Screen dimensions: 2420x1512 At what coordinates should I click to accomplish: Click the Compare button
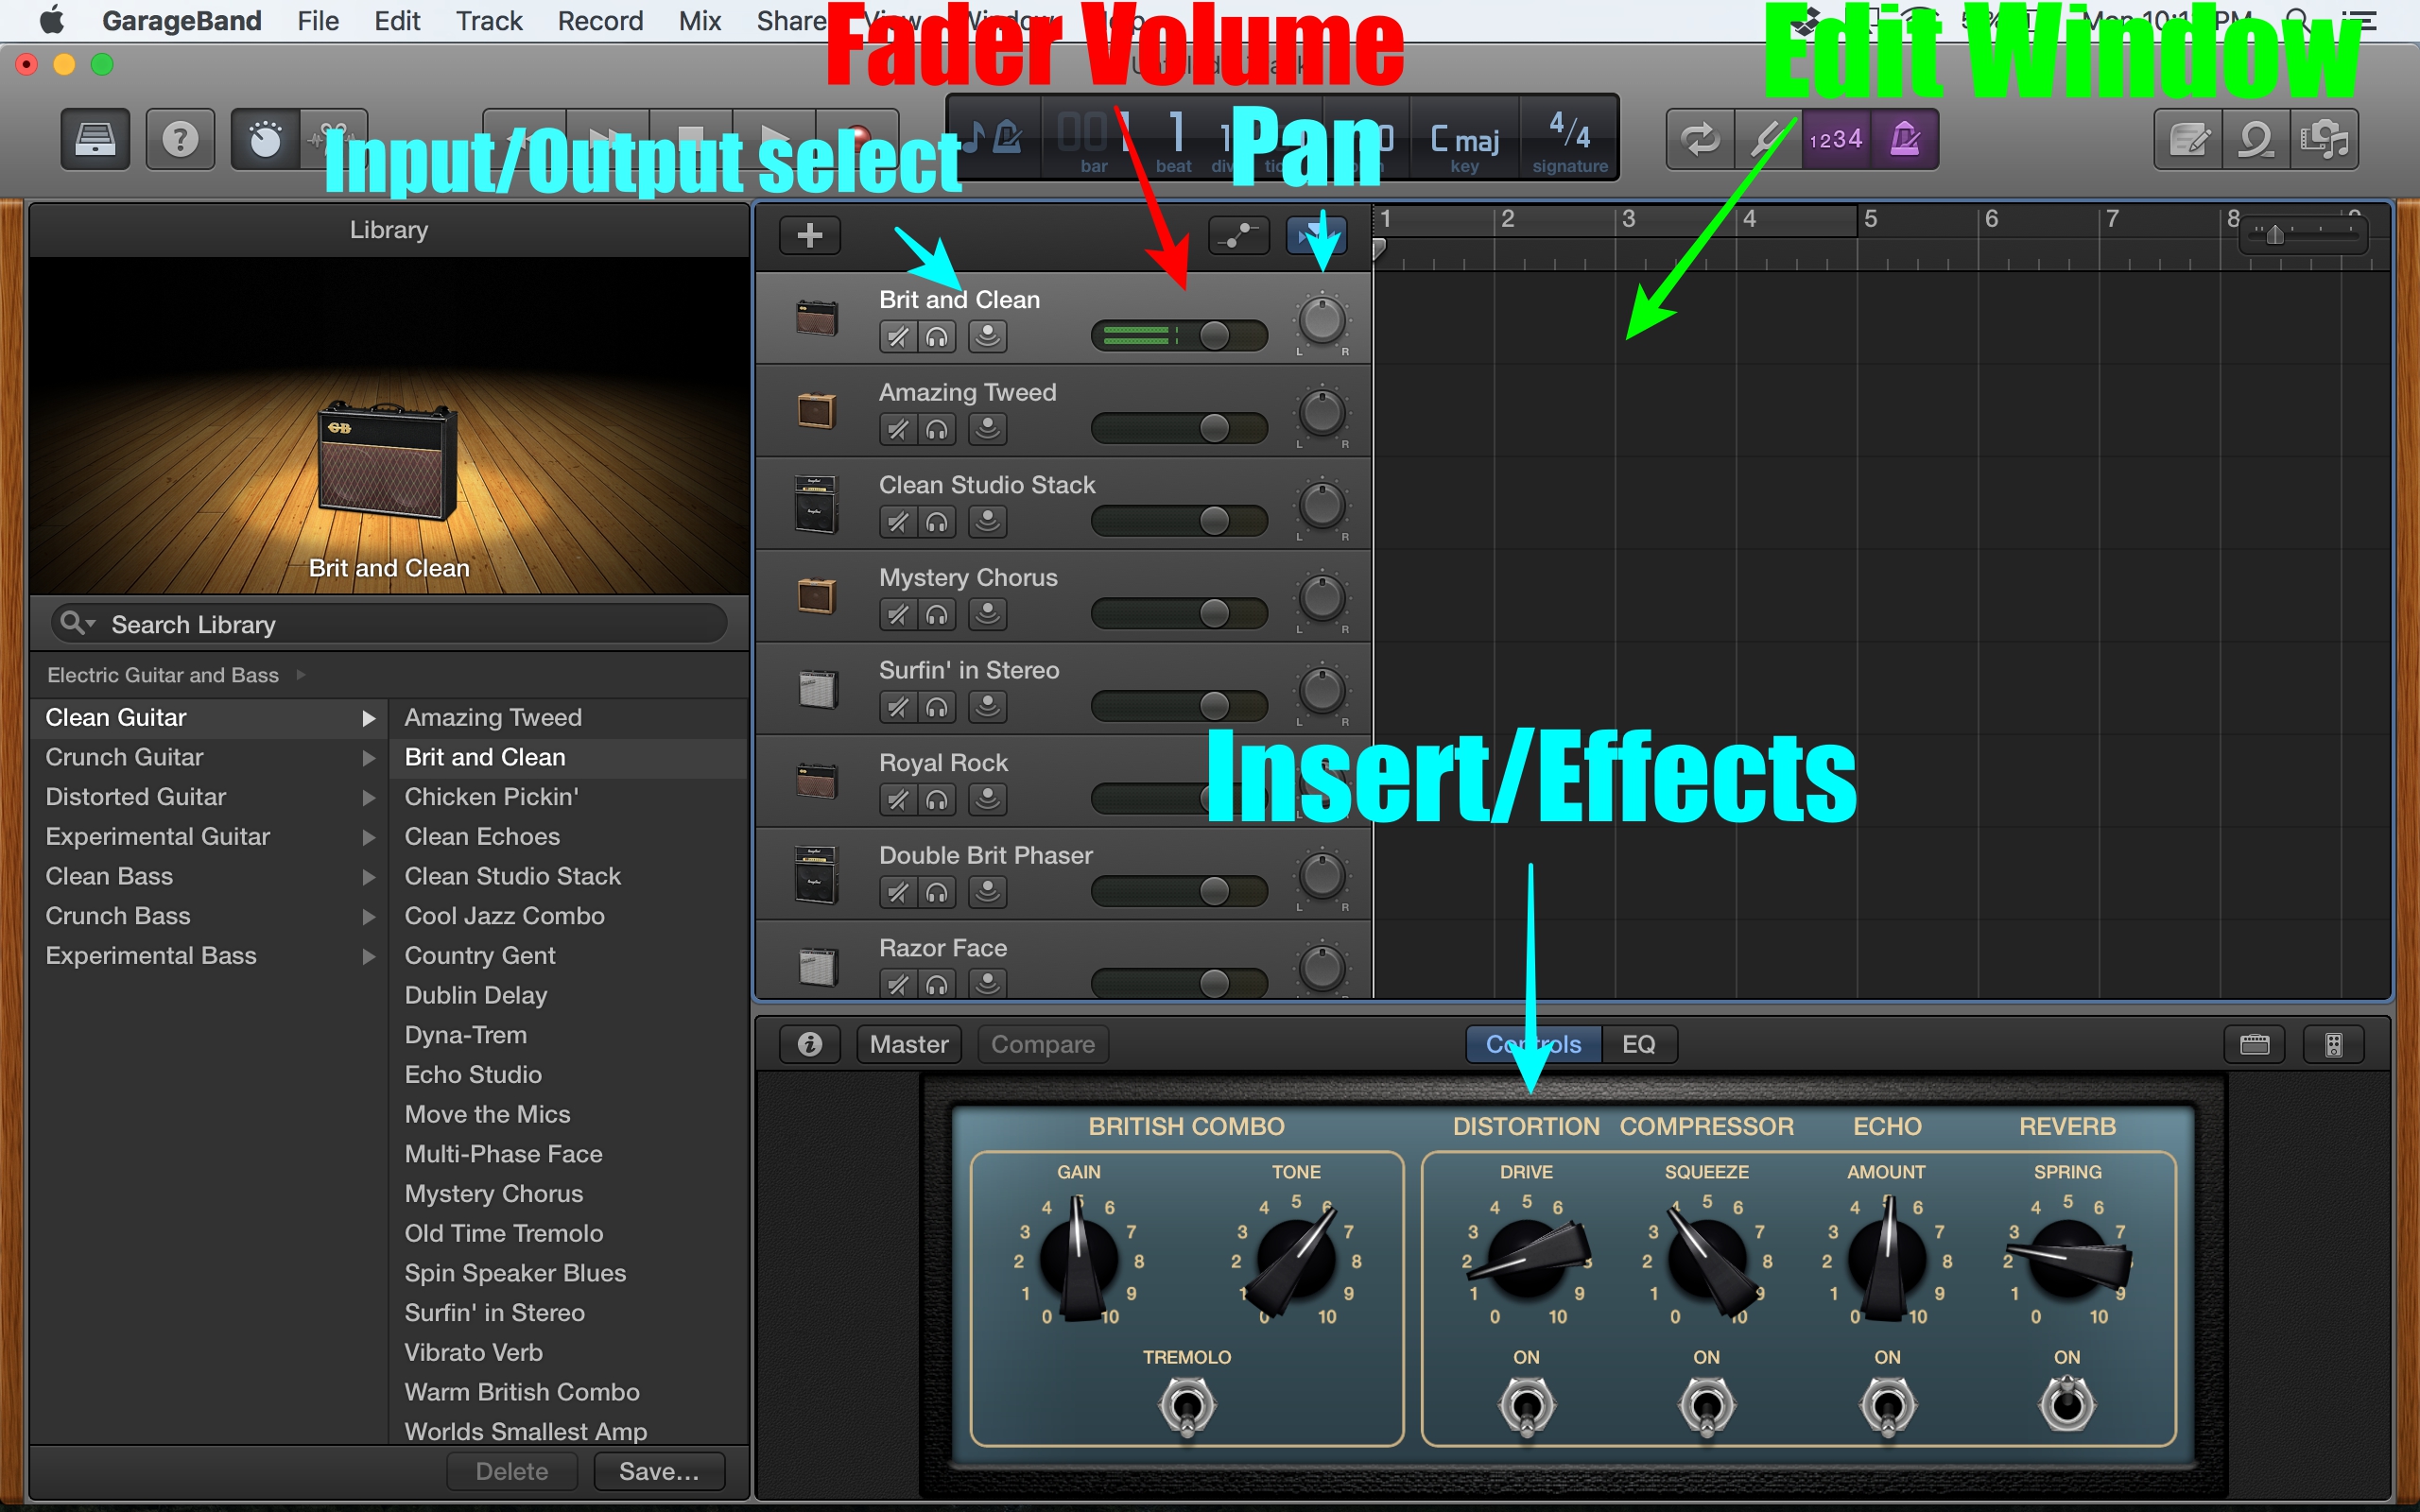point(1043,1044)
